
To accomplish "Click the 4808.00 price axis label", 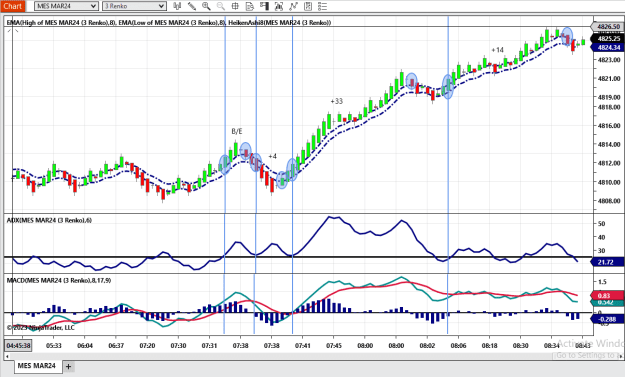I will click(x=609, y=201).
